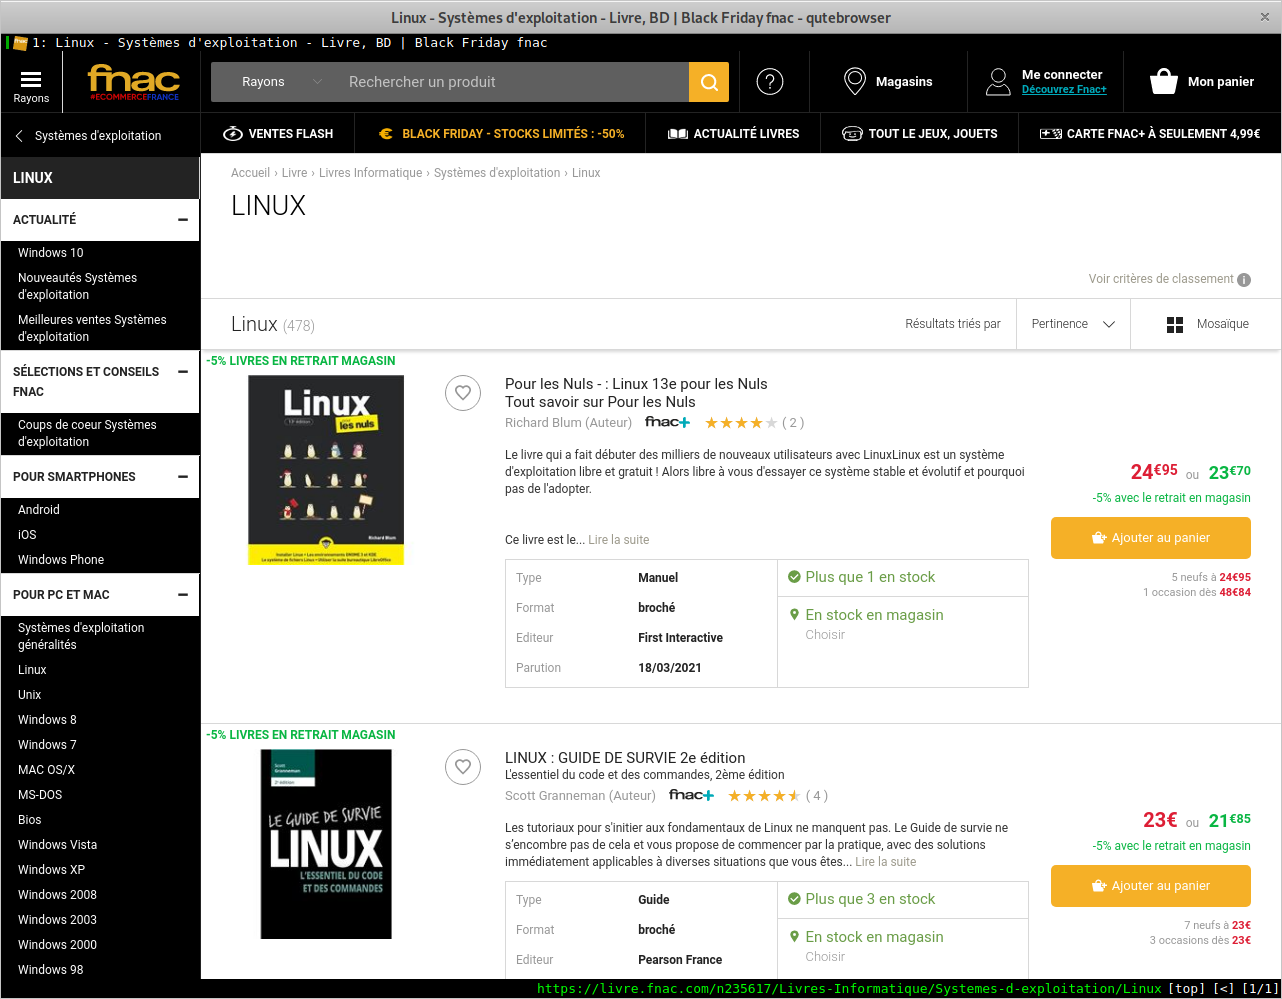Add Linux pour les Nuls to basket

[1150, 538]
